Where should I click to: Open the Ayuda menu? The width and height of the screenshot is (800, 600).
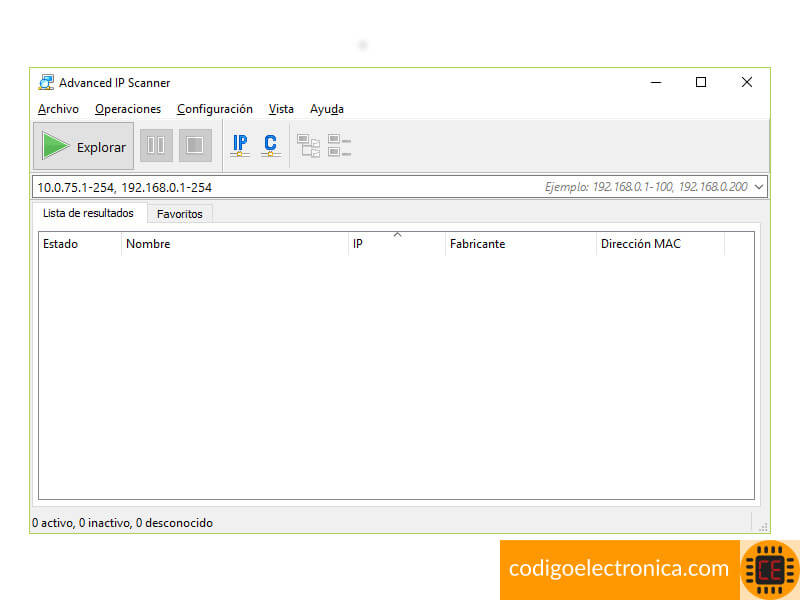pos(327,109)
